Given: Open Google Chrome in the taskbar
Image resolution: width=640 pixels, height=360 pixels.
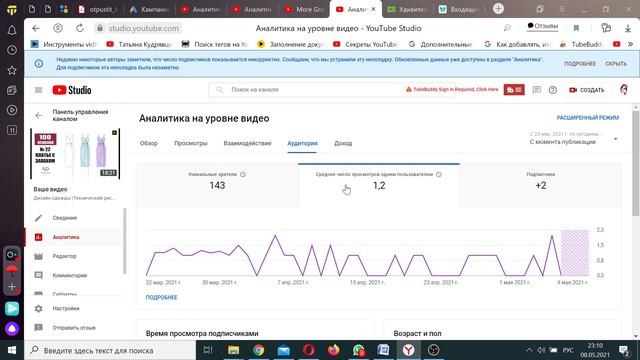Looking at the screenshot, I should (x=258, y=350).
